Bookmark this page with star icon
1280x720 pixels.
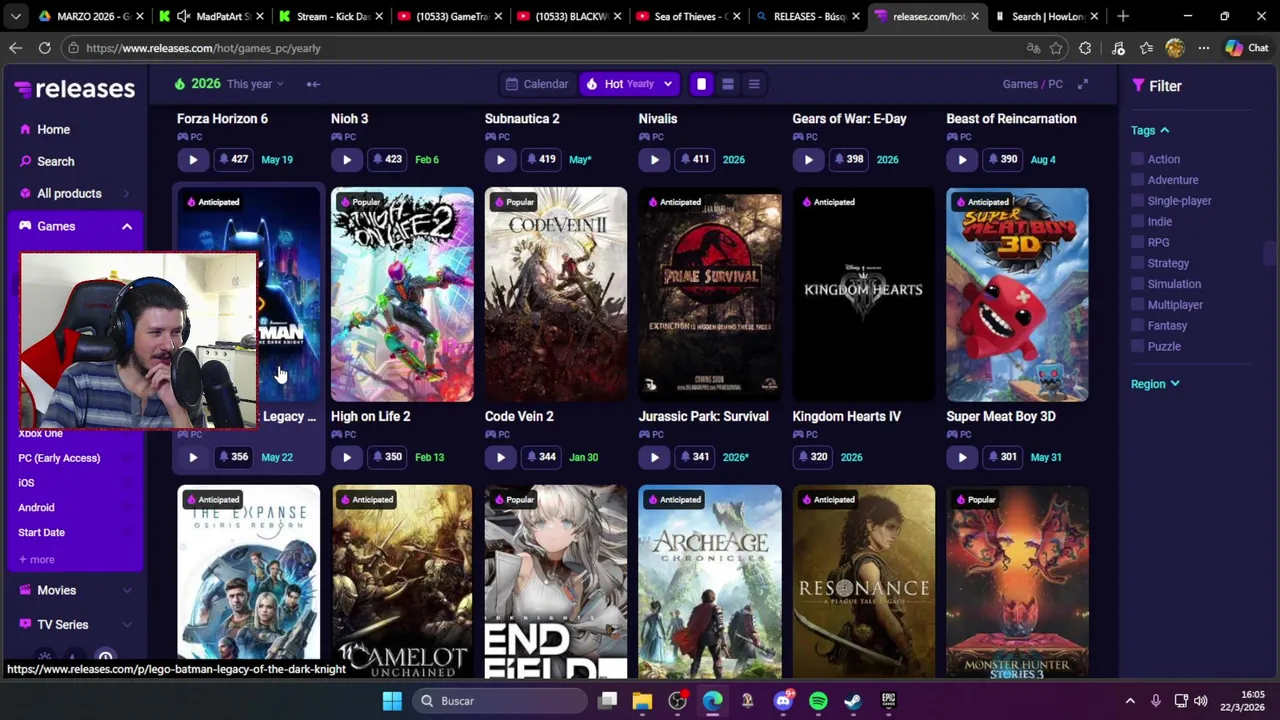click(x=1056, y=48)
